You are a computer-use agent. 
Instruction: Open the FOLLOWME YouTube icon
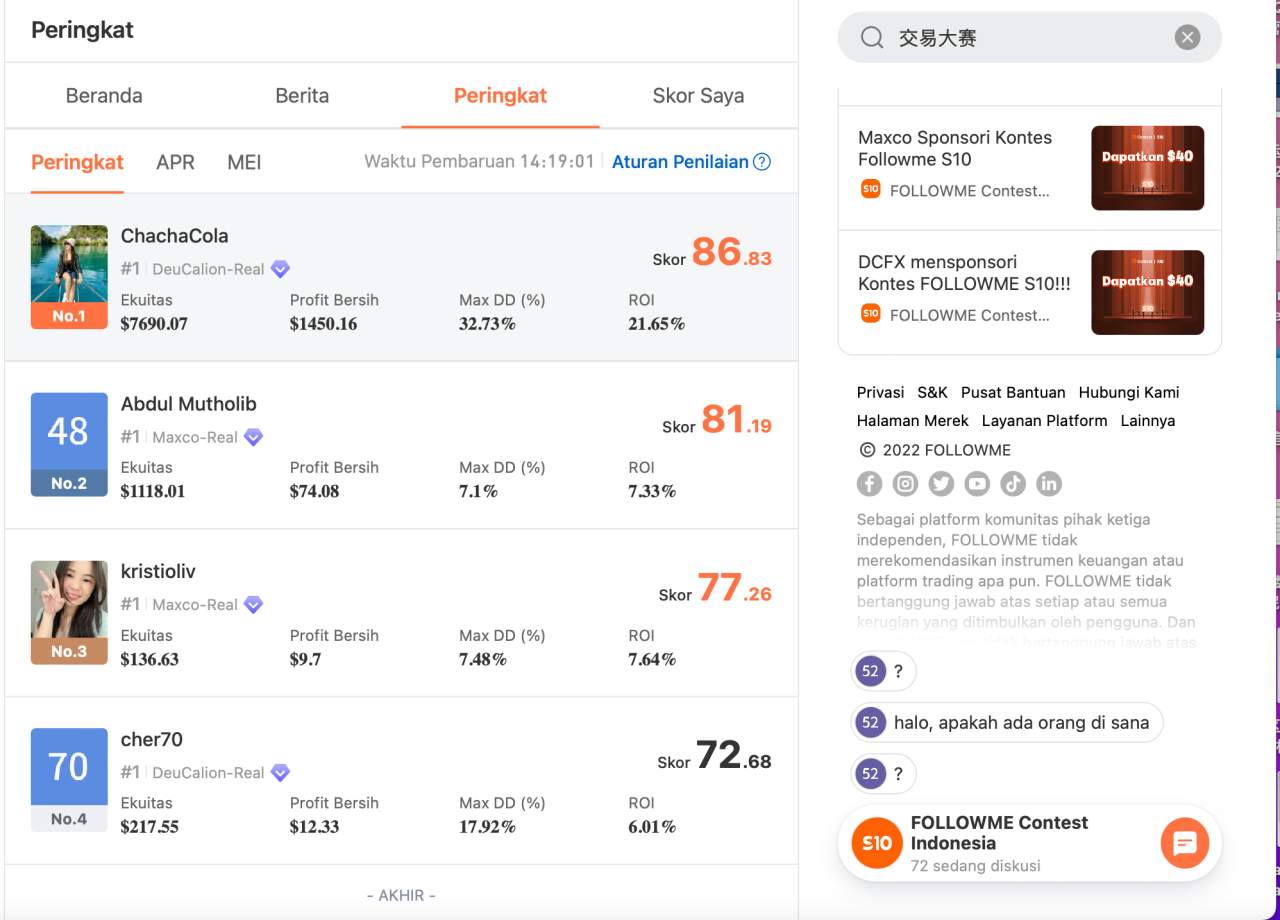(977, 484)
